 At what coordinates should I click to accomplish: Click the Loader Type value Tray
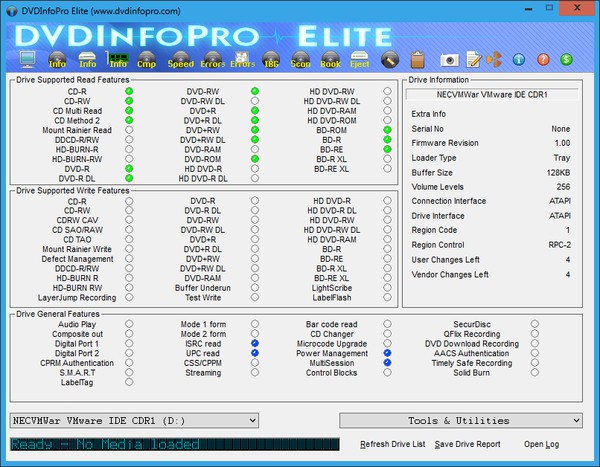pos(562,158)
